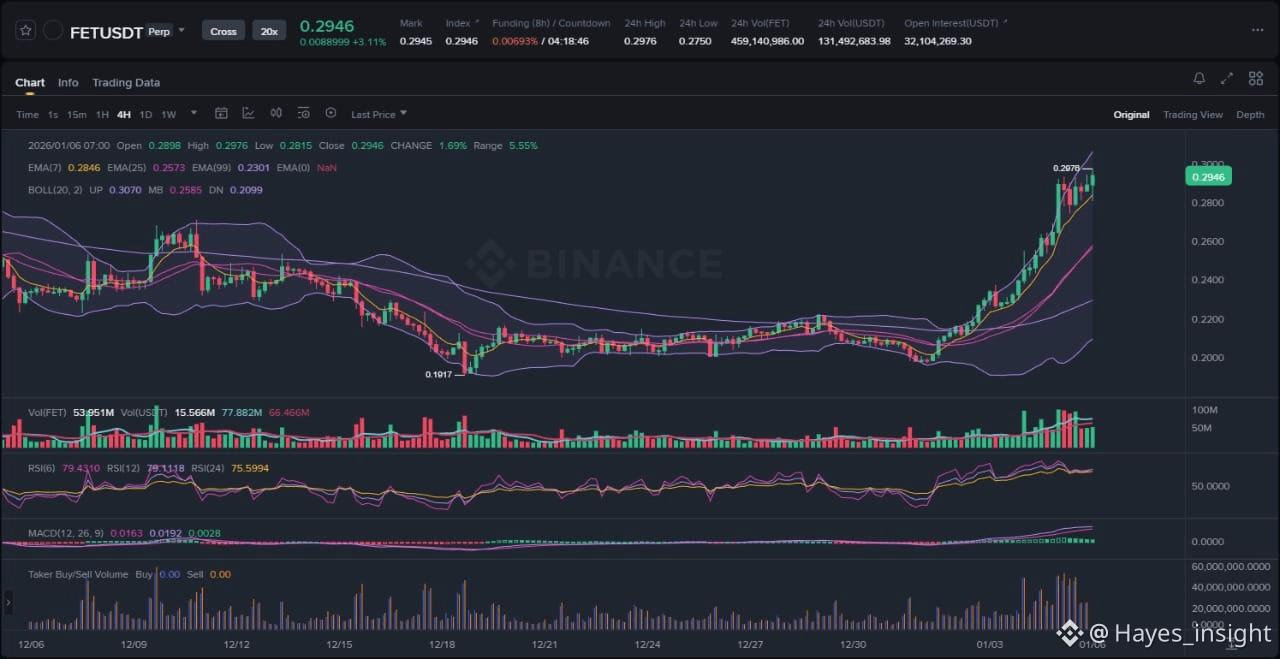Select the 1D timeframe interval
The height and width of the screenshot is (659, 1280).
click(146, 115)
